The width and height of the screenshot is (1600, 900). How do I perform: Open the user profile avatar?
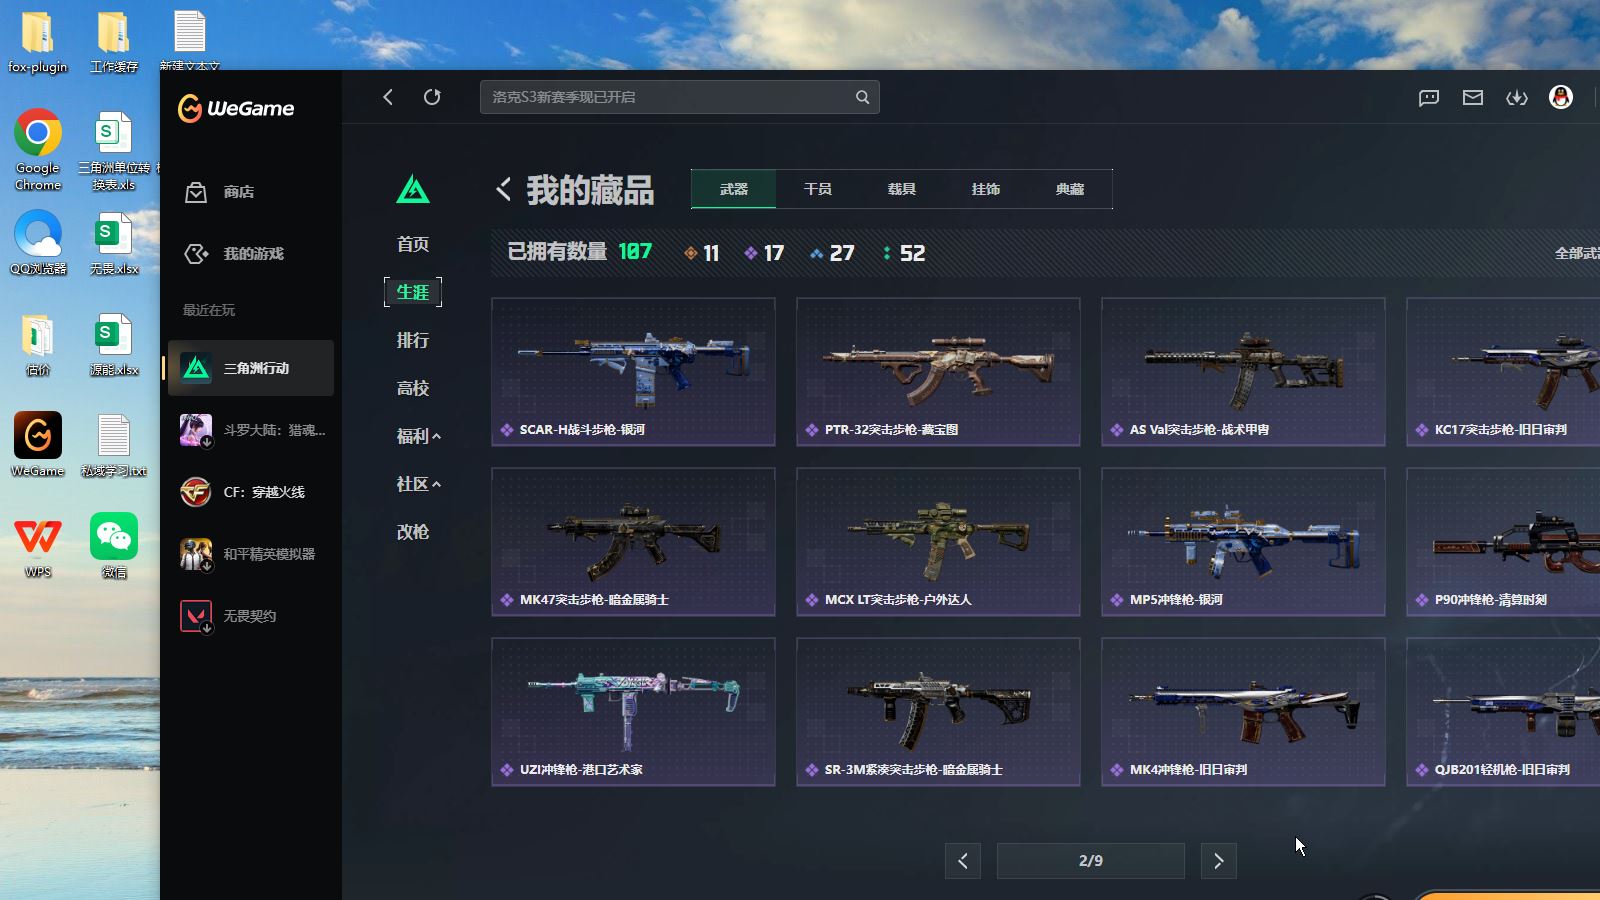pyautogui.click(x=1561, y=97)
